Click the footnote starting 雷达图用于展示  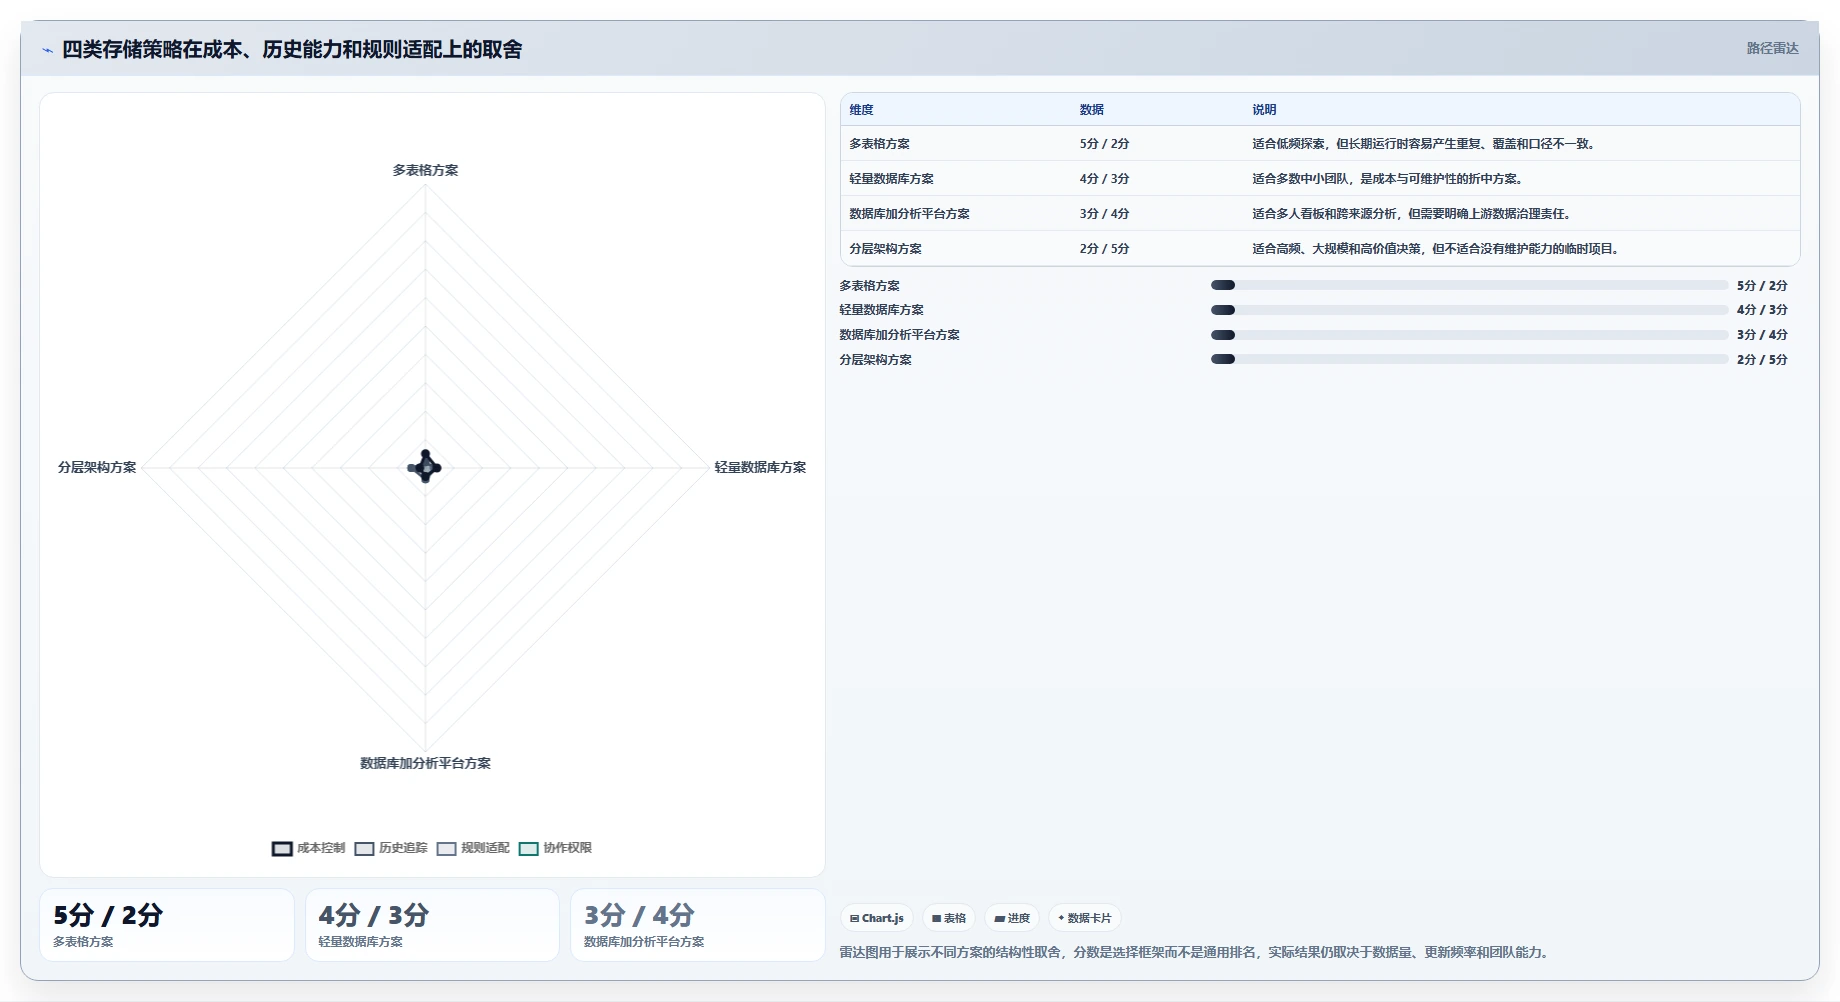pos(1196,953)
